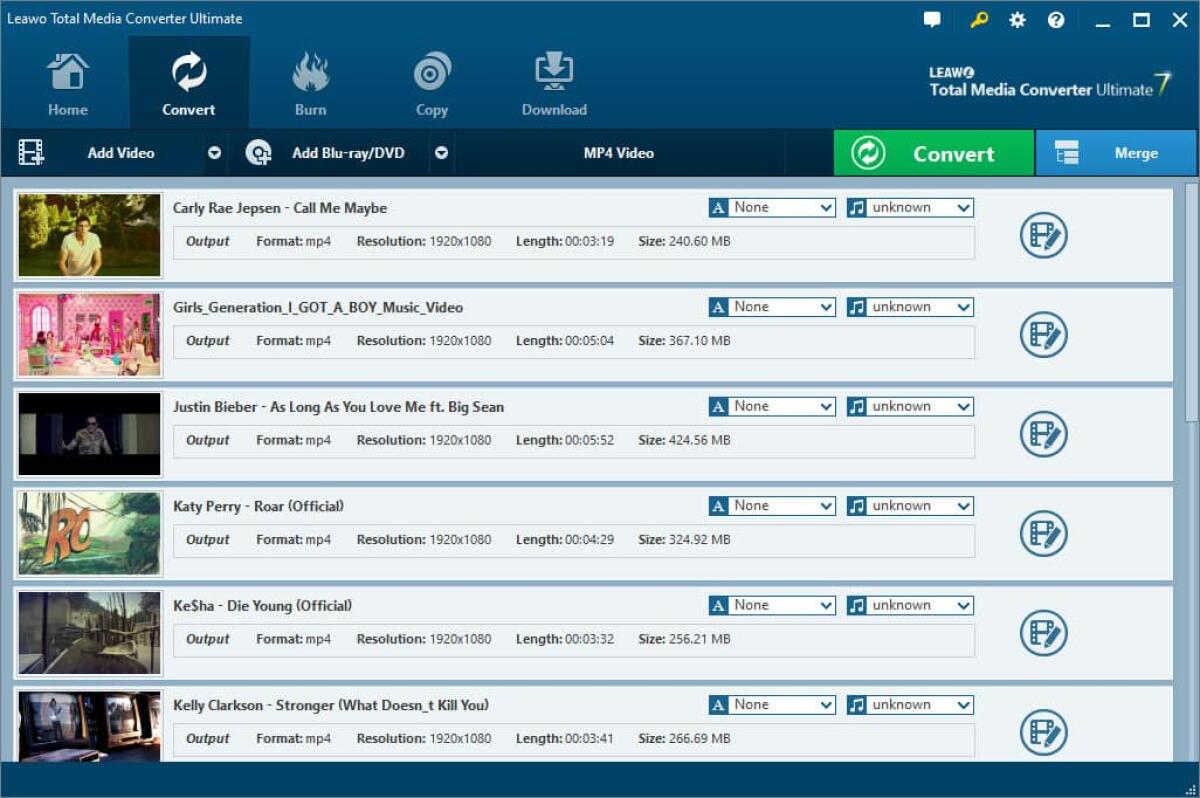Open settings with the gear icon
This screenshot has width=1200, height=798.
pyautogui.click(x=1017, y=20)
